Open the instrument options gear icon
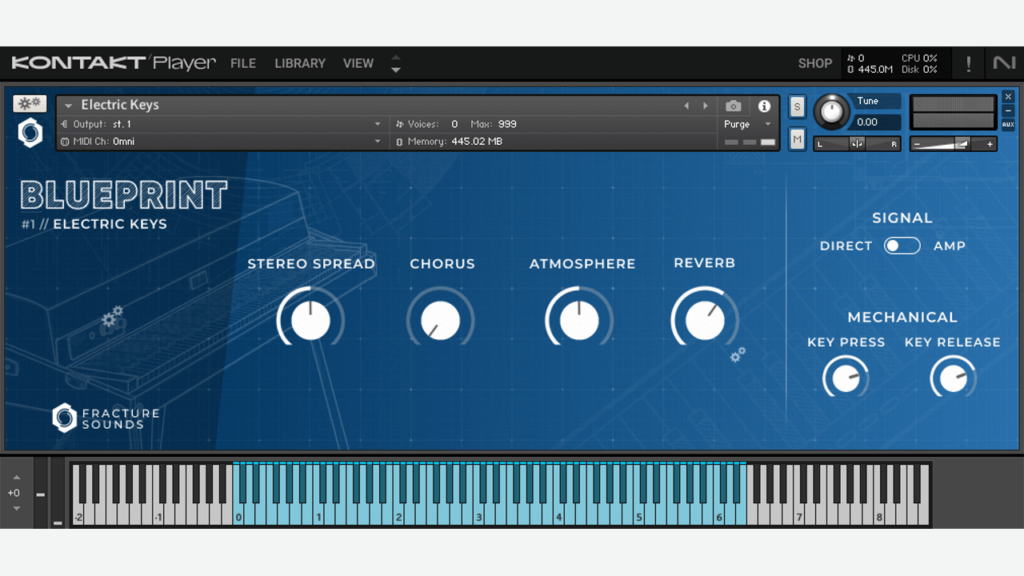 [29, 103]
